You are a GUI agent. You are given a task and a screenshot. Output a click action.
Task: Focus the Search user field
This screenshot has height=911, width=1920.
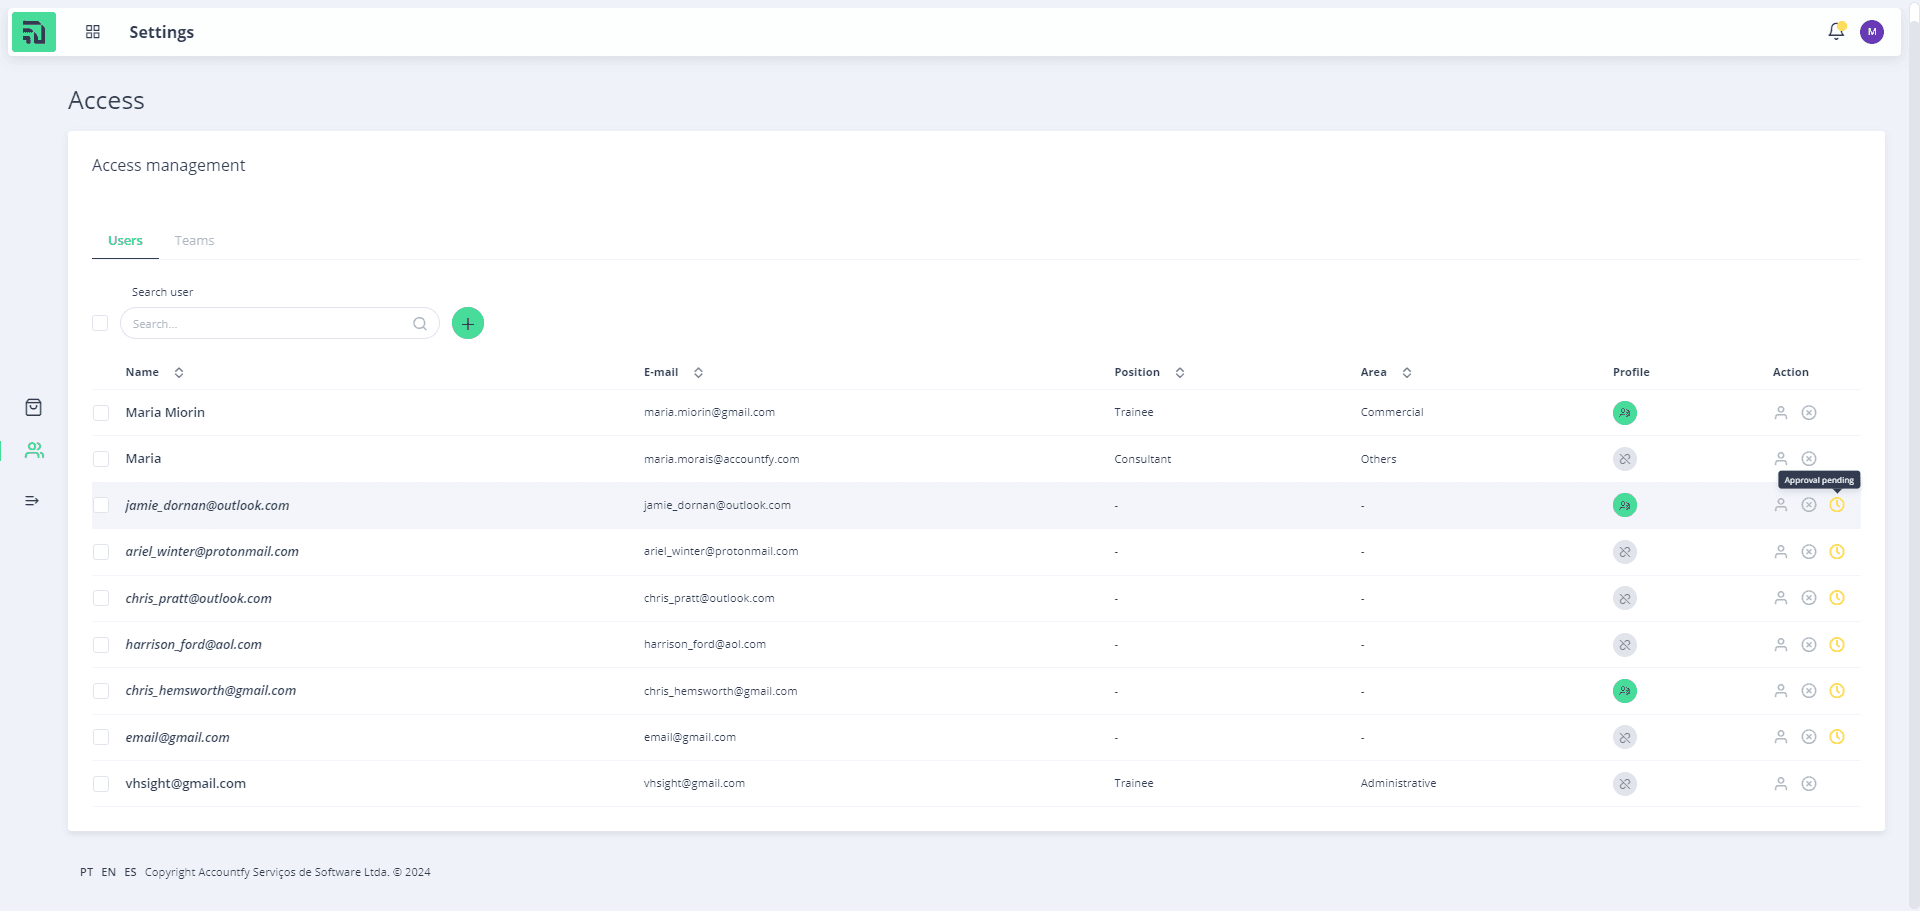pos(280,323)
